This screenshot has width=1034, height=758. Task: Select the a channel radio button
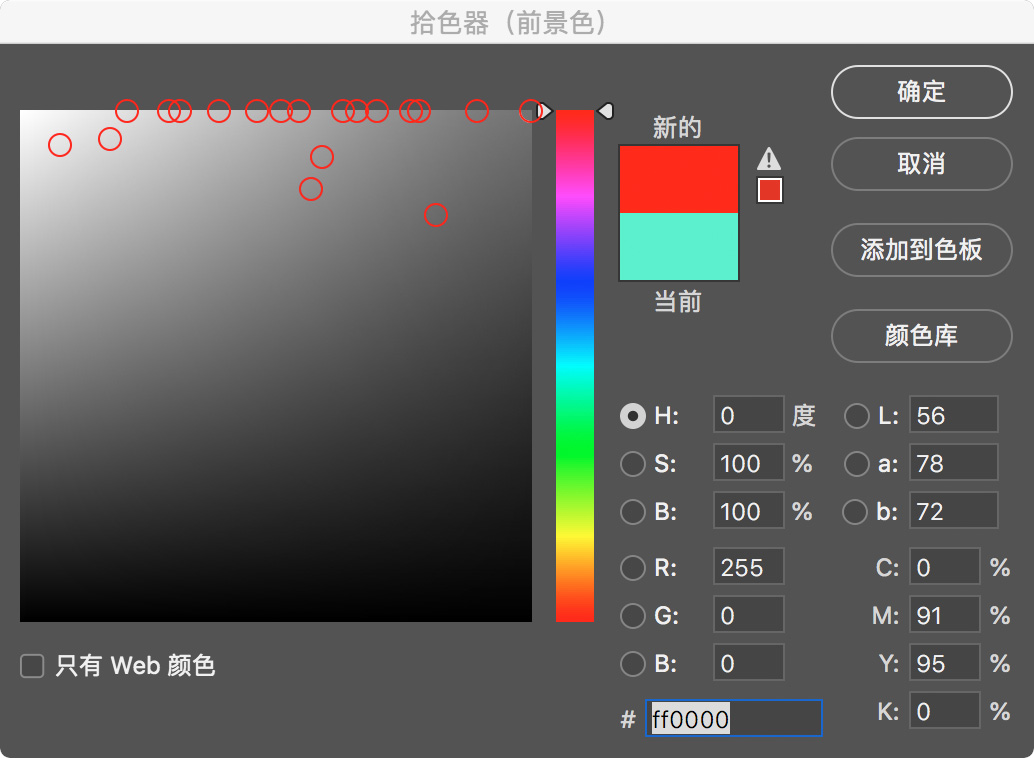(856, 463)
